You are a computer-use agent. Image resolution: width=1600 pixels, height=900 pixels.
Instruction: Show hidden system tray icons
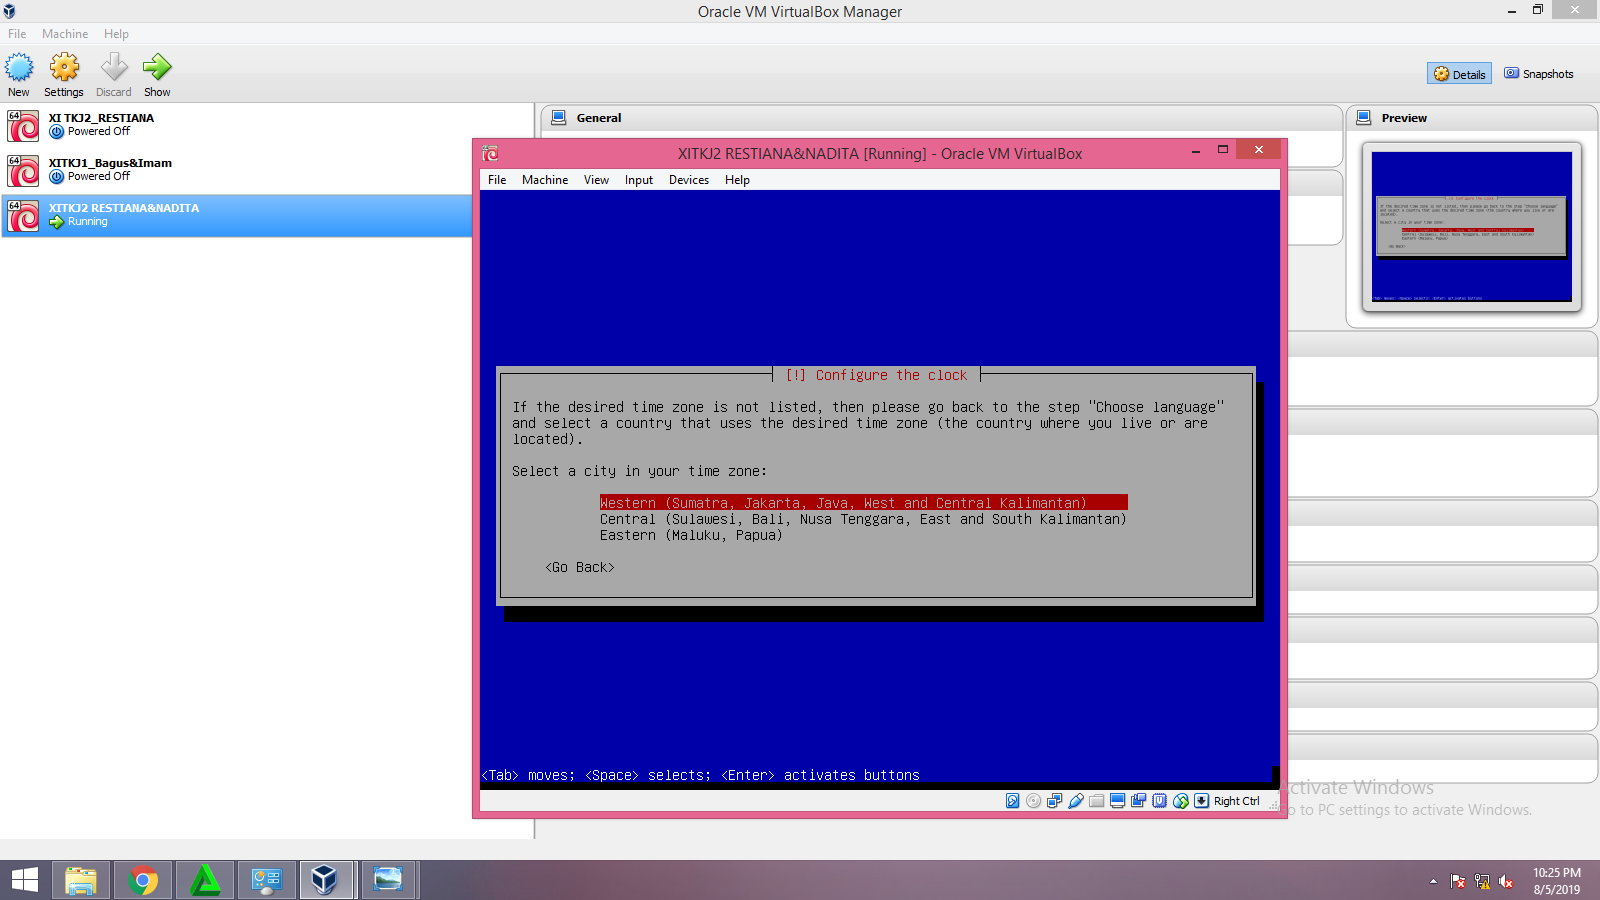click(1433, 881)
